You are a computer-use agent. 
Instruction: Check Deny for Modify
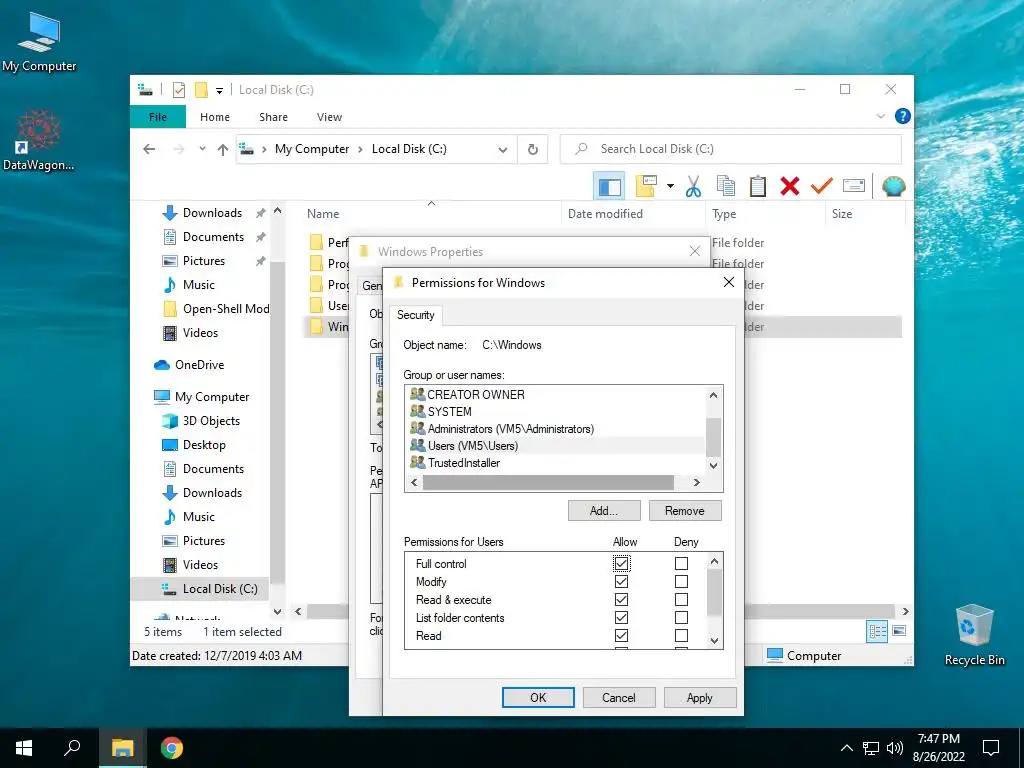[x=681, y=581]
